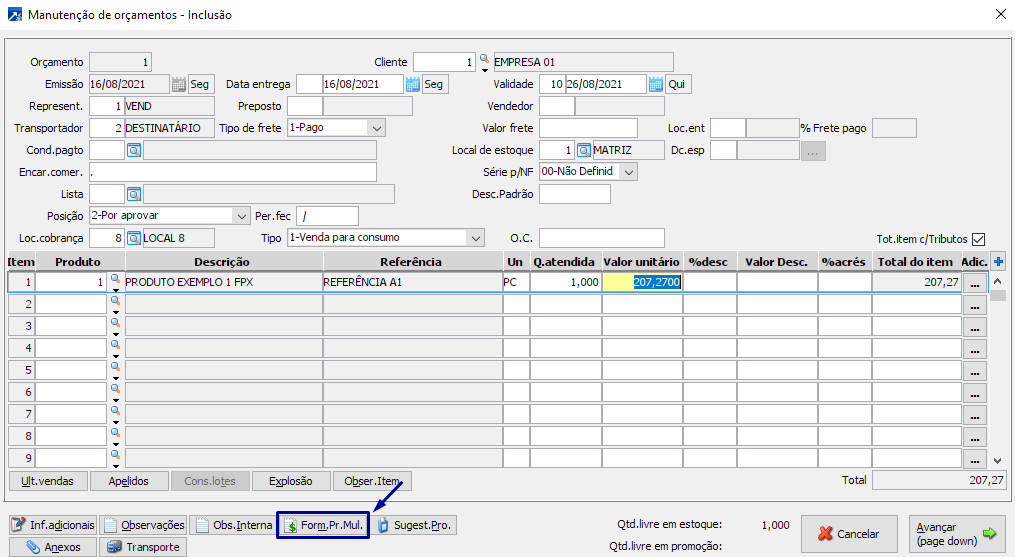Search product on item row 3
The image size is (1015, 557).
[x=115, y=323]
